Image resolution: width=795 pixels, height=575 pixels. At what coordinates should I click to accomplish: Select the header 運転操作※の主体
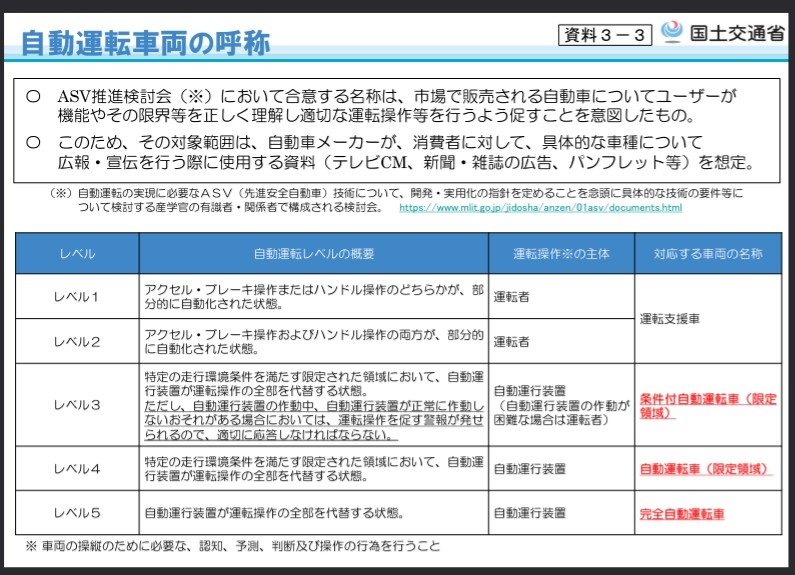click(561, 254)
